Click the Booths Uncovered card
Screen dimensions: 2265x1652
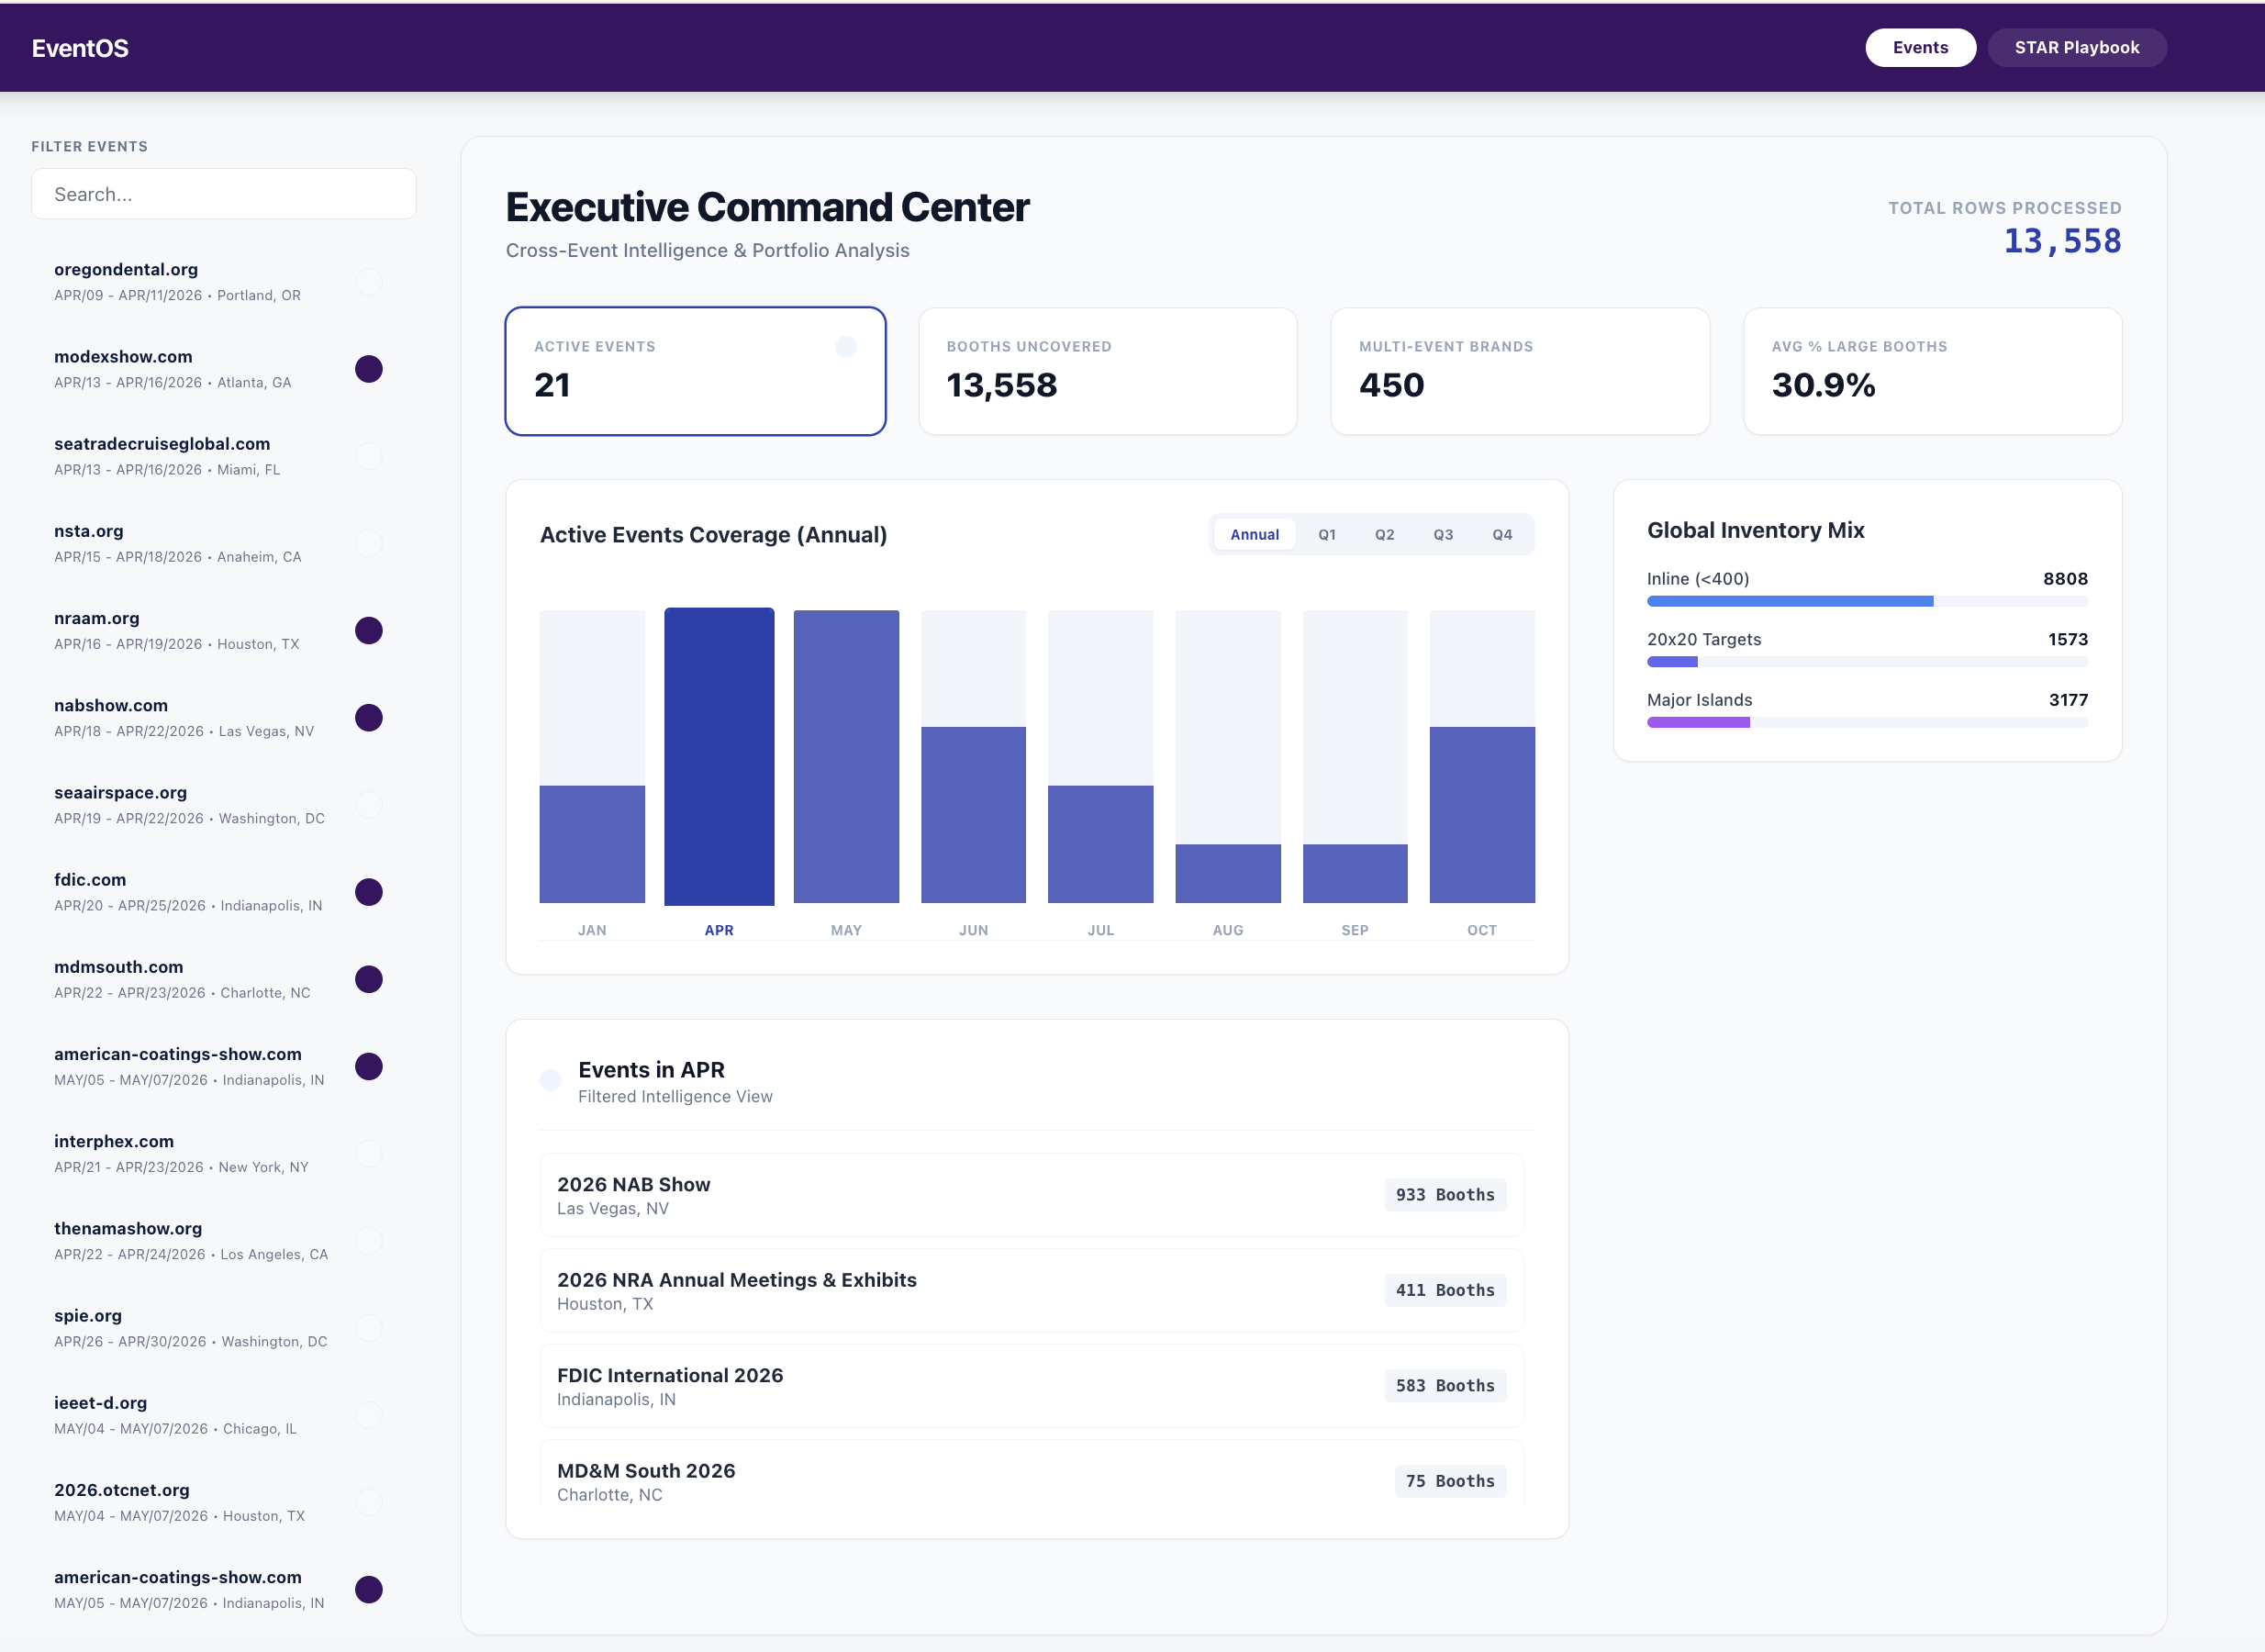click(1108, 371)
